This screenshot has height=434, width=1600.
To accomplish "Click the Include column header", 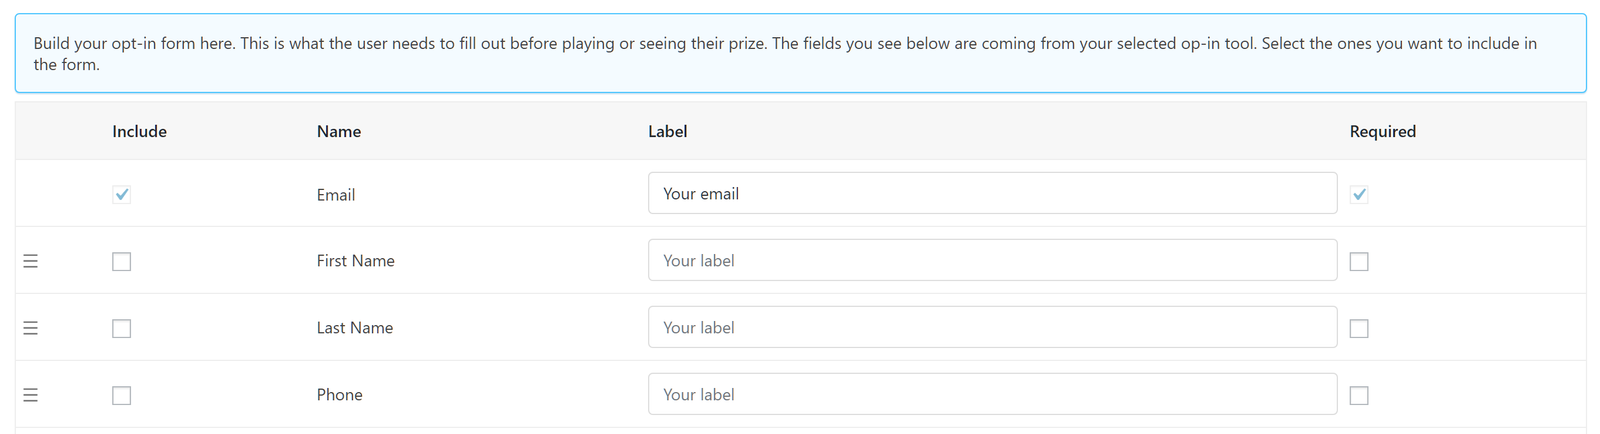I will click(139, 131).
